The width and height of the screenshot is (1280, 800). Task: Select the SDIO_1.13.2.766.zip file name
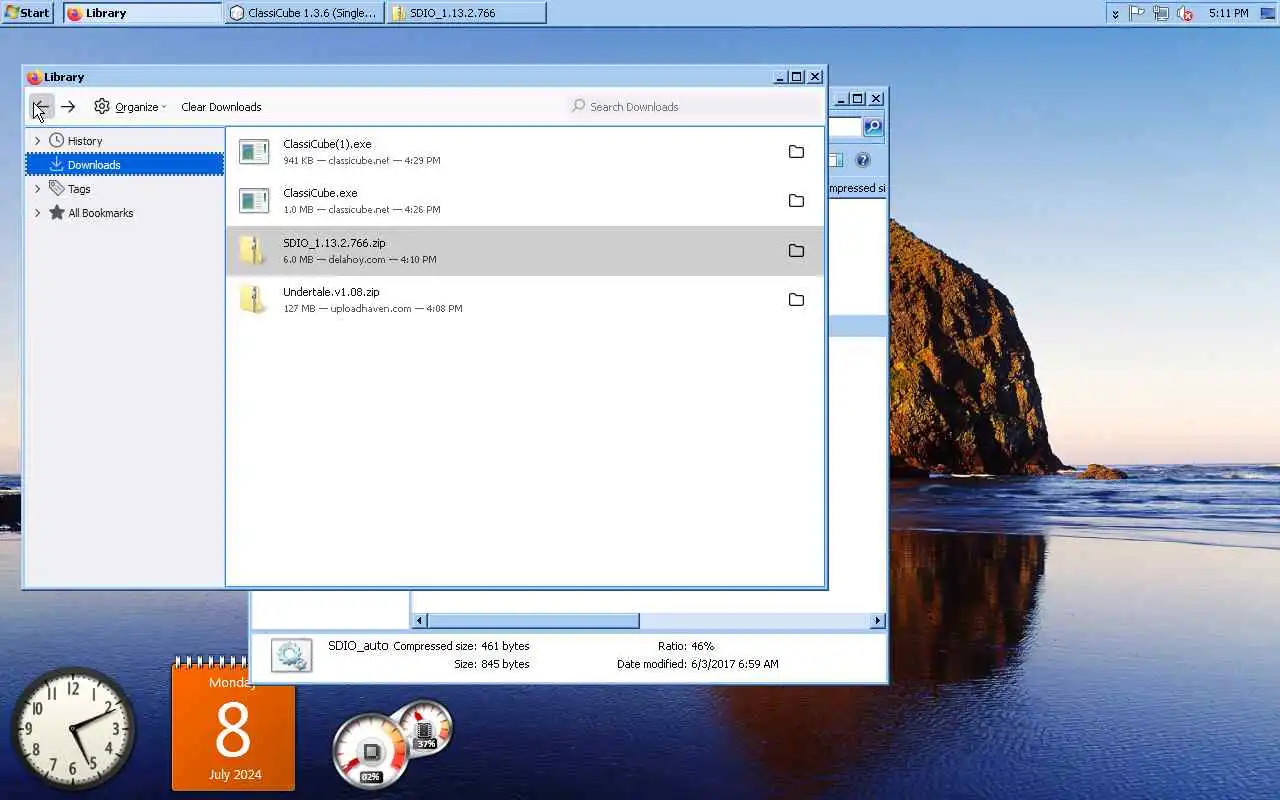point(334,243)
